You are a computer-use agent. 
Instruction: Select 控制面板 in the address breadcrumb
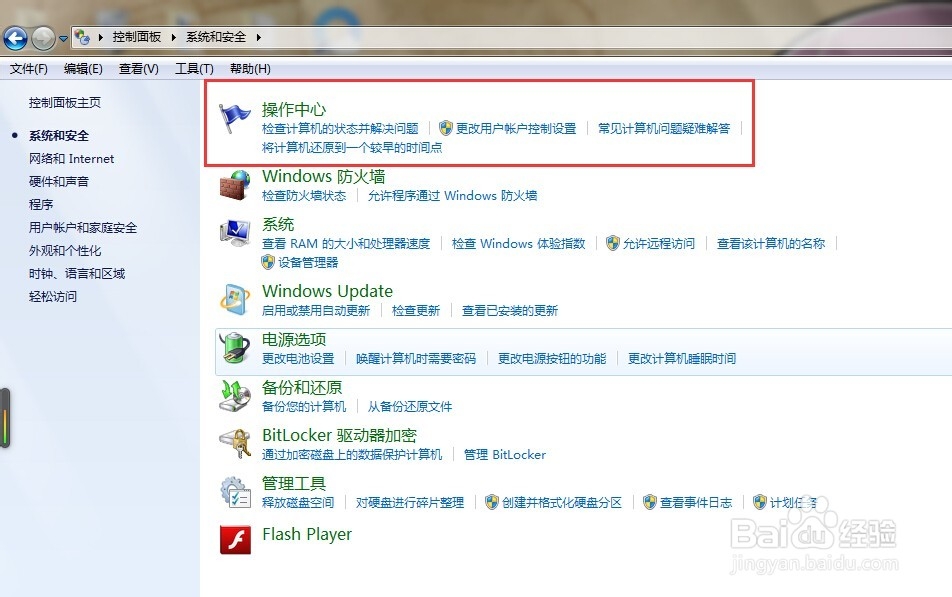tap(137, 37)
